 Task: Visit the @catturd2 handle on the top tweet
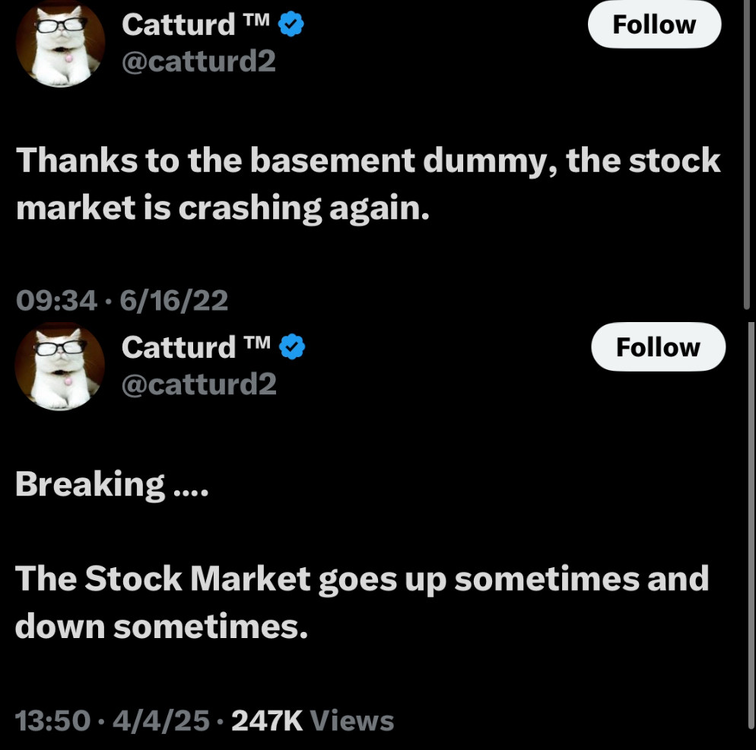coord(198,62)
